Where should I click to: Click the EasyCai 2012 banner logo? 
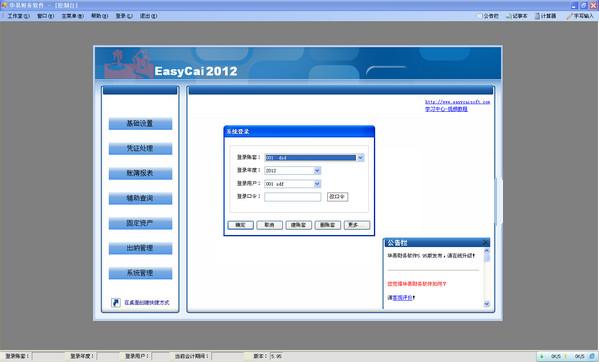coord(196,71)
